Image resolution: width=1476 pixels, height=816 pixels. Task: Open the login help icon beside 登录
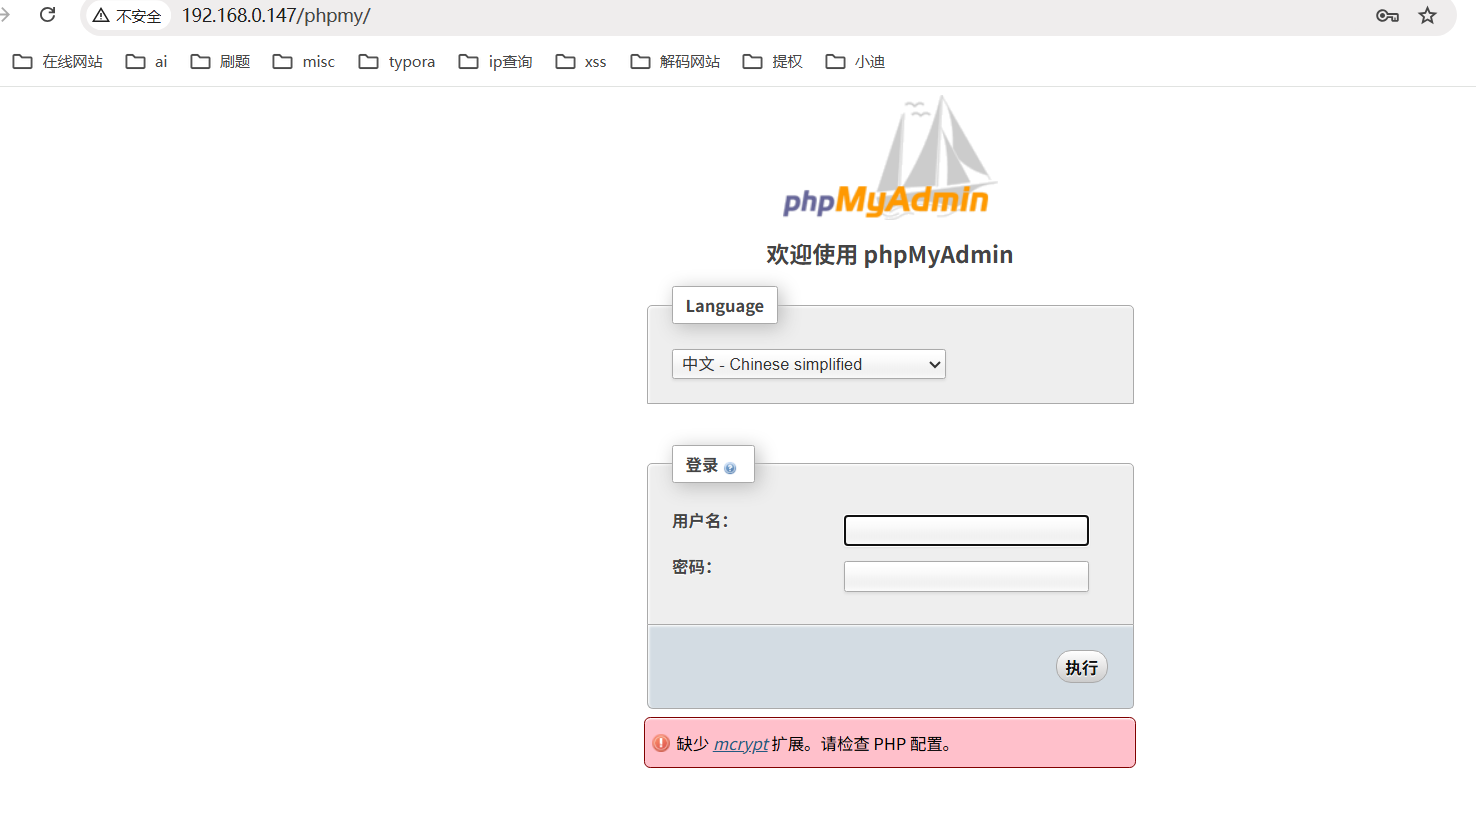tap(730, 468)
